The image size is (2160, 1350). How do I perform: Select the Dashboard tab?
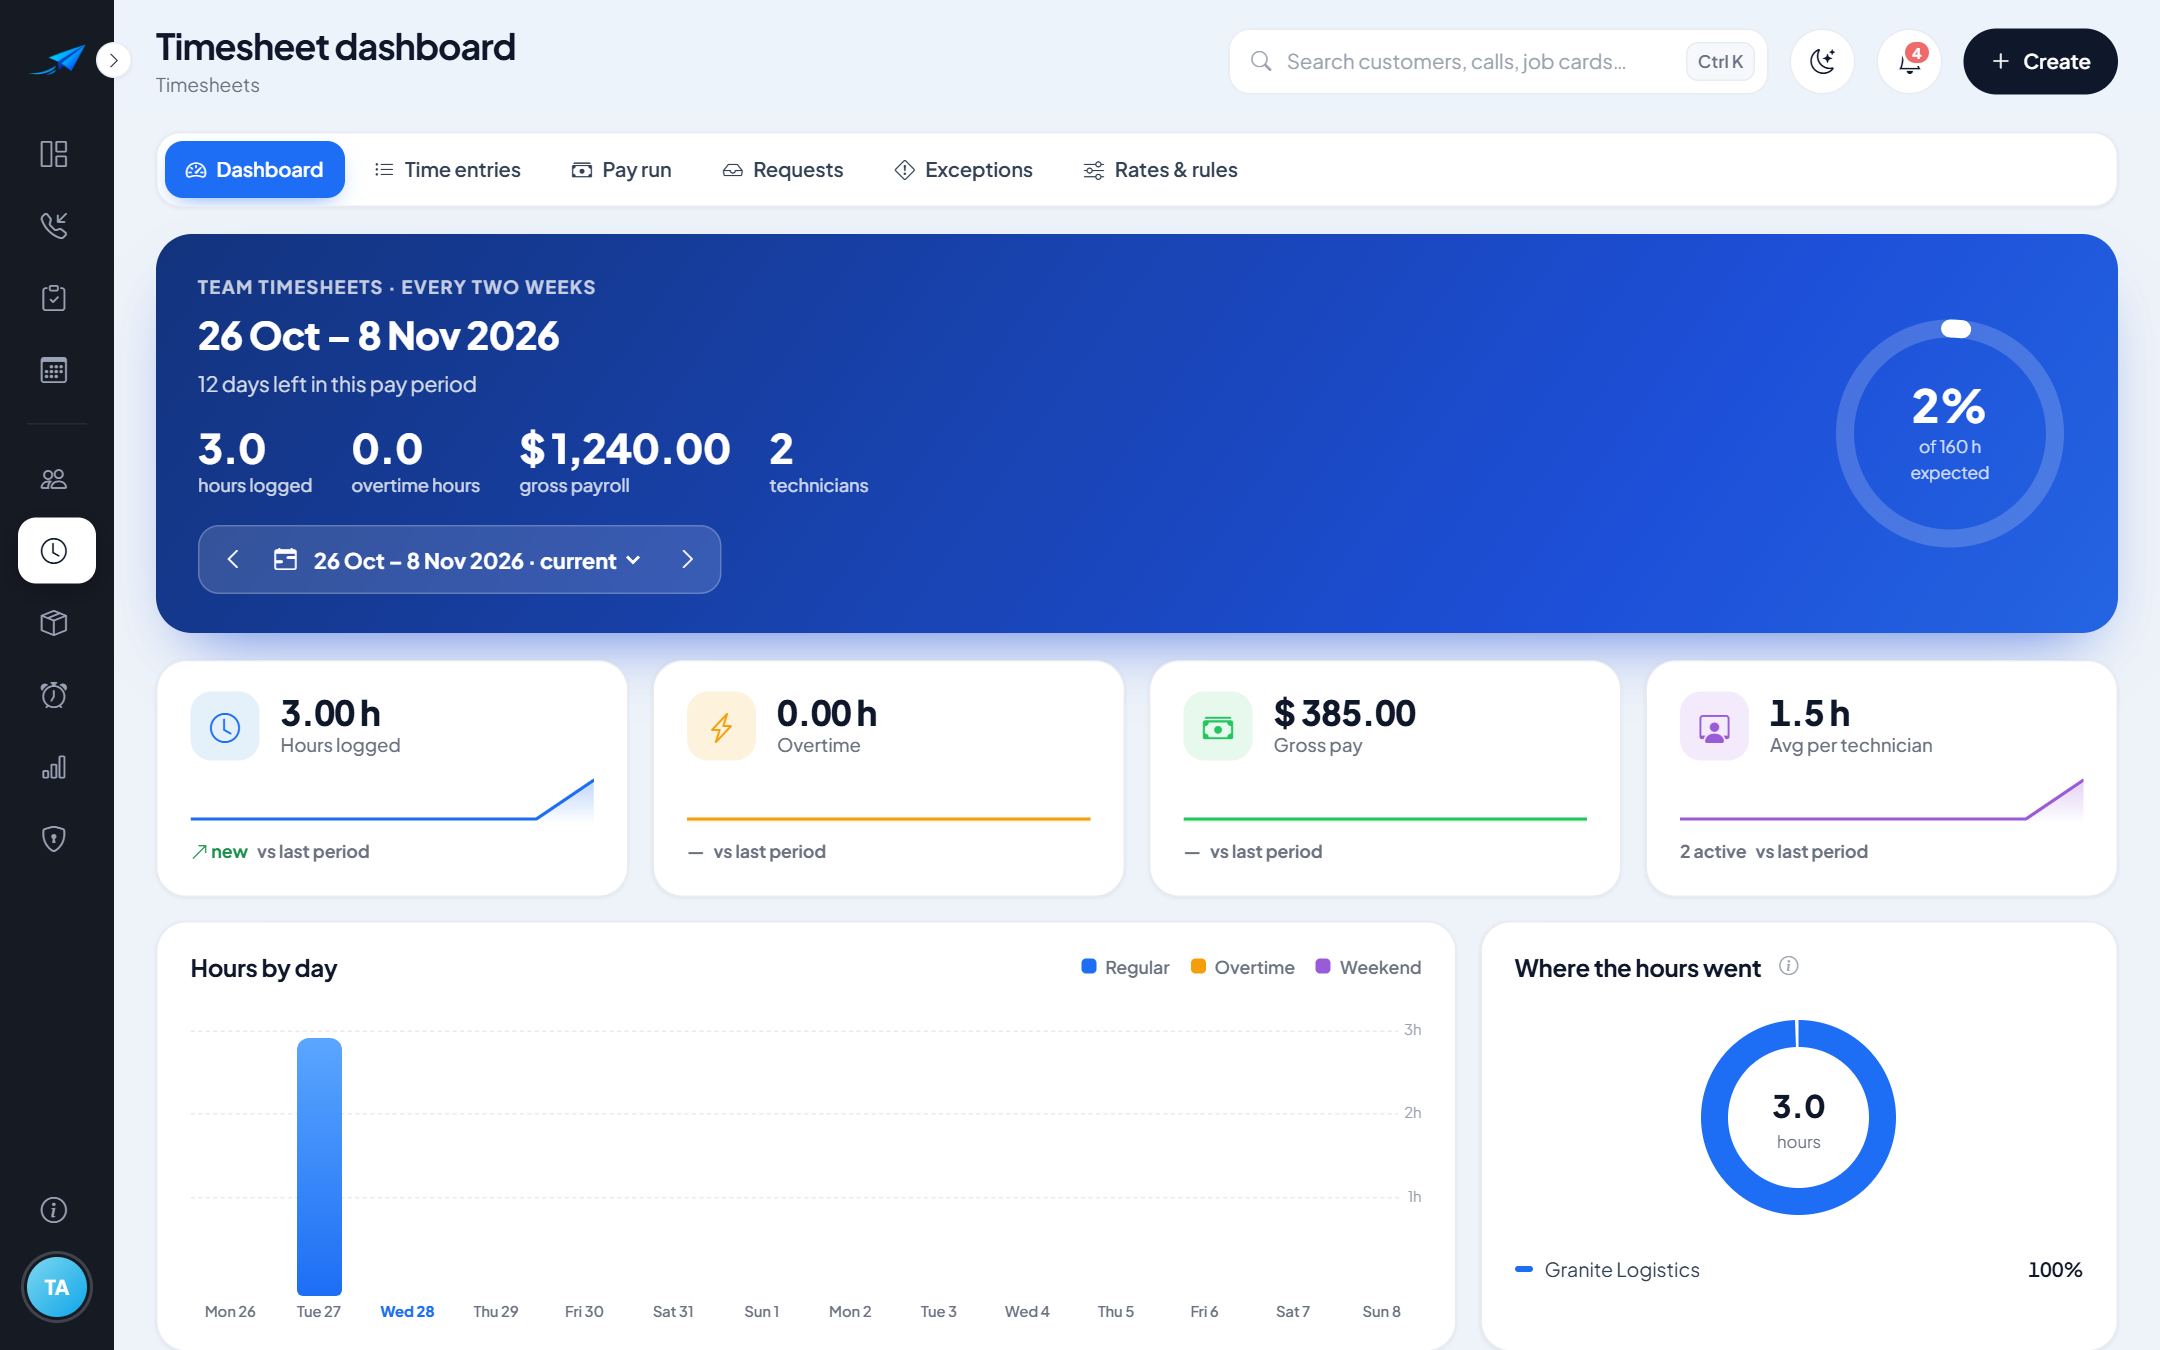(x=255, y=170)
